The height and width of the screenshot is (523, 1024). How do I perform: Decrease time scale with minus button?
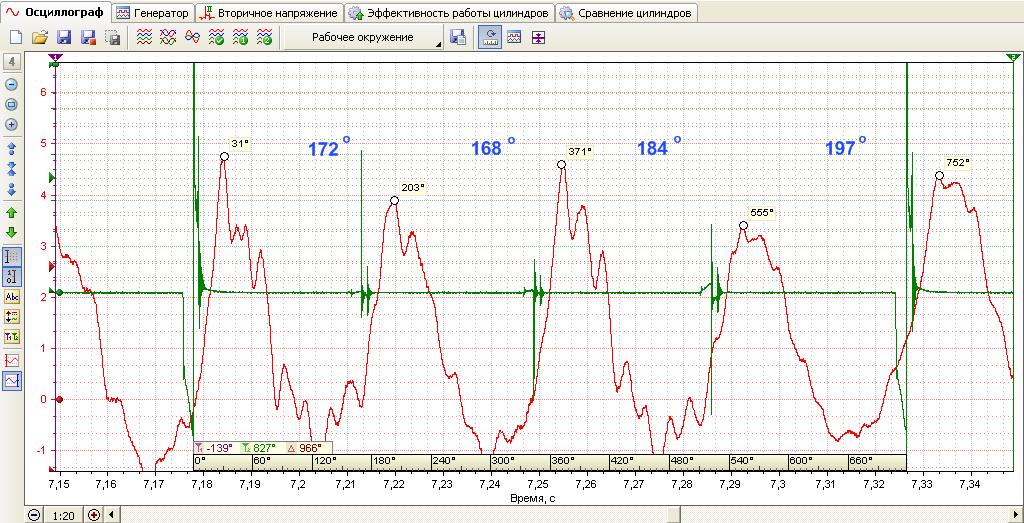click(35, 515)
